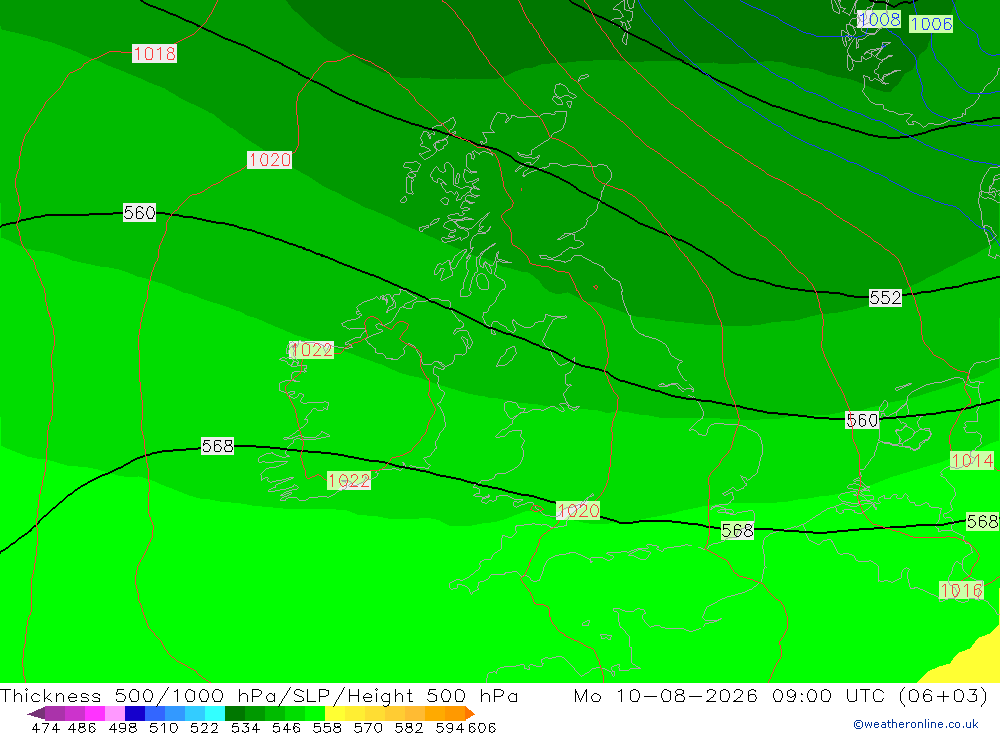Screen dimensions: 1000x733
Task: Click the red '1014' isobar label
Action: point(972,461)
